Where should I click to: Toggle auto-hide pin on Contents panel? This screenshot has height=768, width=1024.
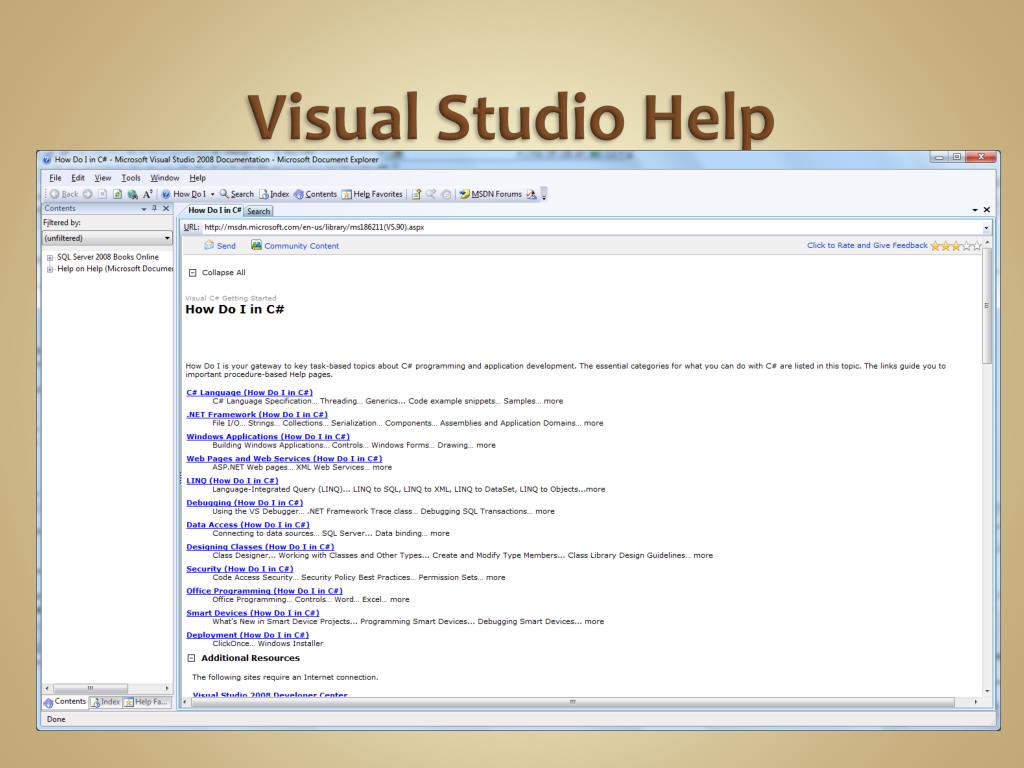point(155,208)
